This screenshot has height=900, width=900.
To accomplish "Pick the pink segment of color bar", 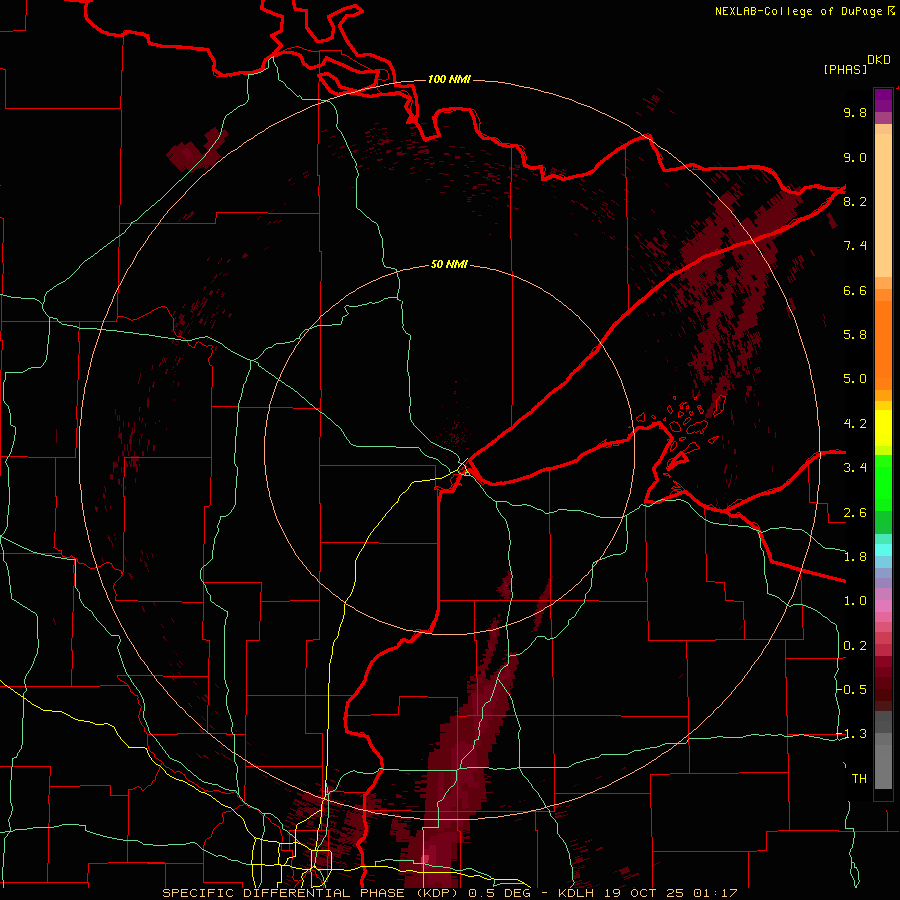I will [x=883, y=606].
